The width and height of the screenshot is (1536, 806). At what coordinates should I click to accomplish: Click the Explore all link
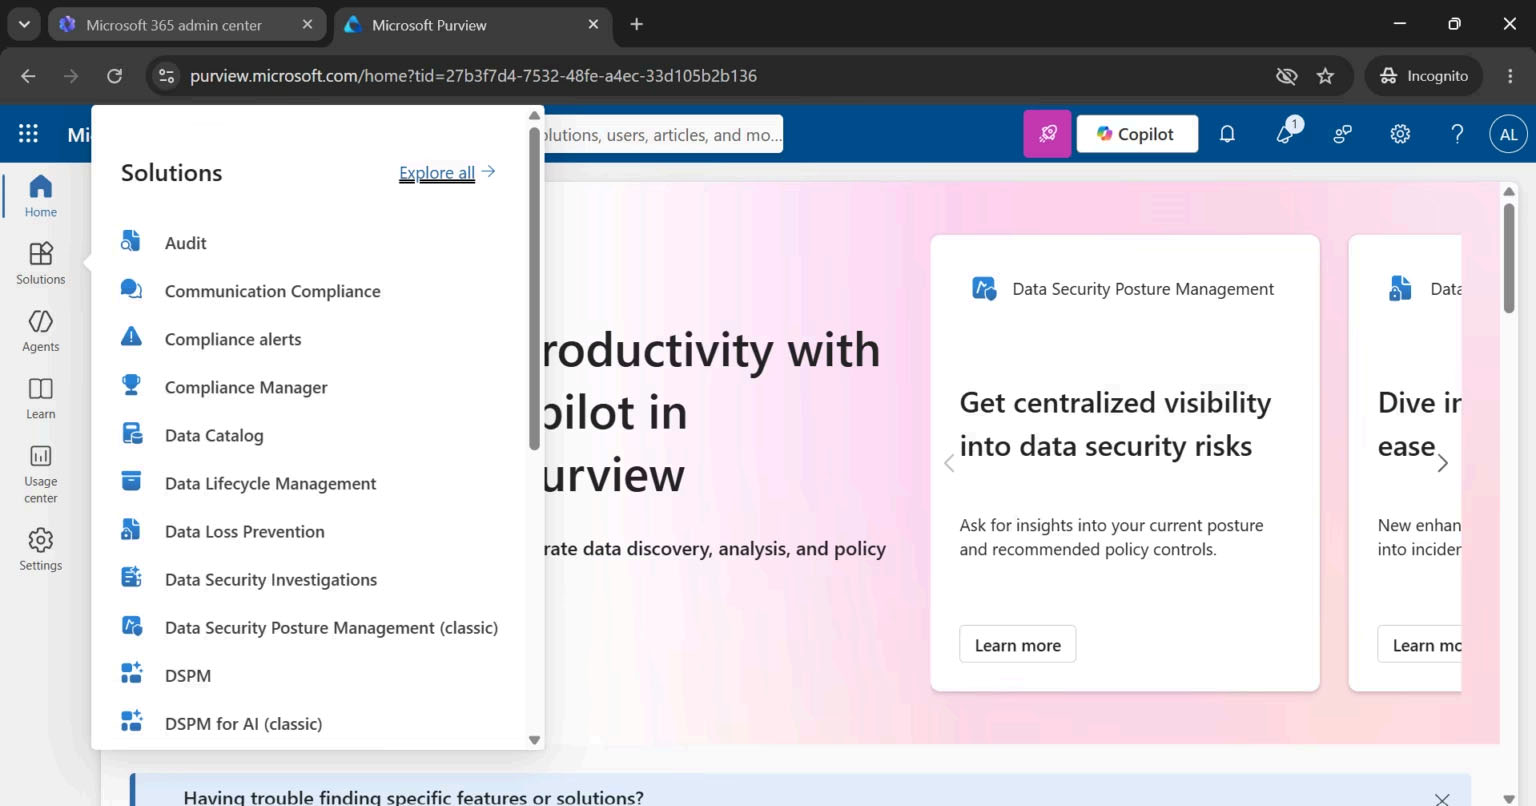(446, 172)
